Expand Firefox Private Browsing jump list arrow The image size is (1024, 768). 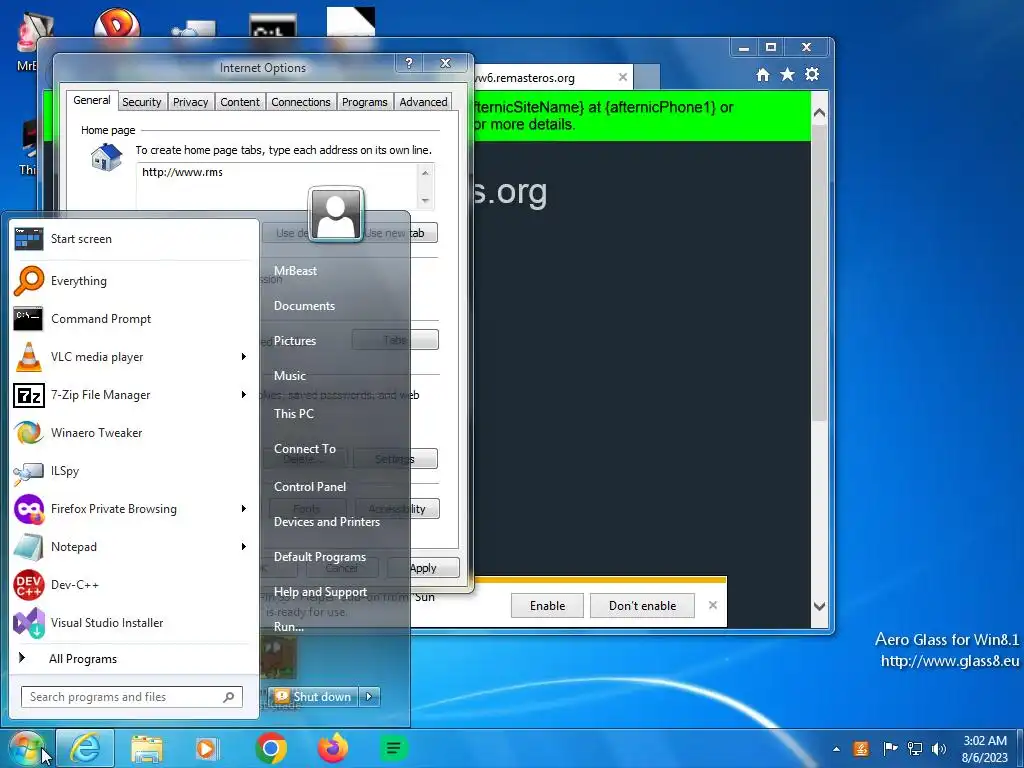click(x=244, y=509)
